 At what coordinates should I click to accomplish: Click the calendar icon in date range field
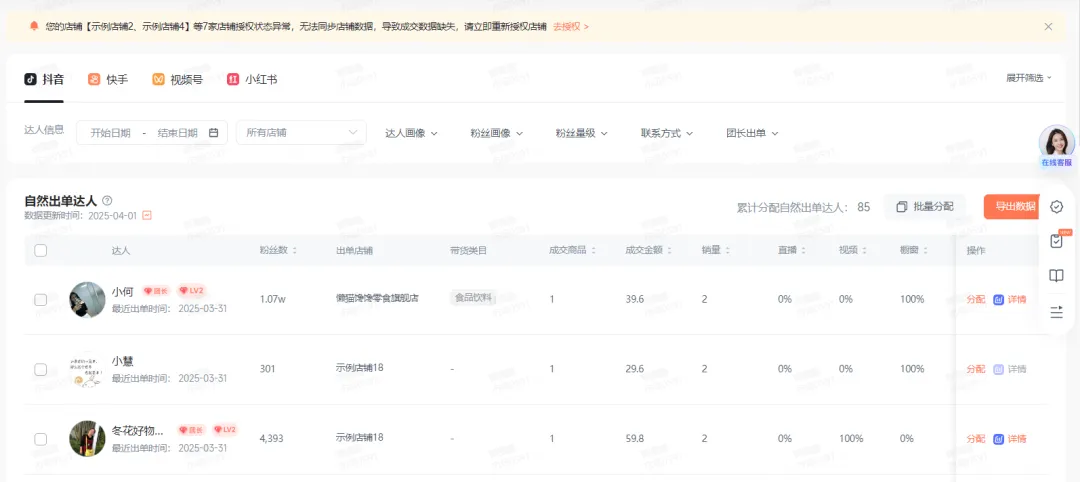coord(213,133)
